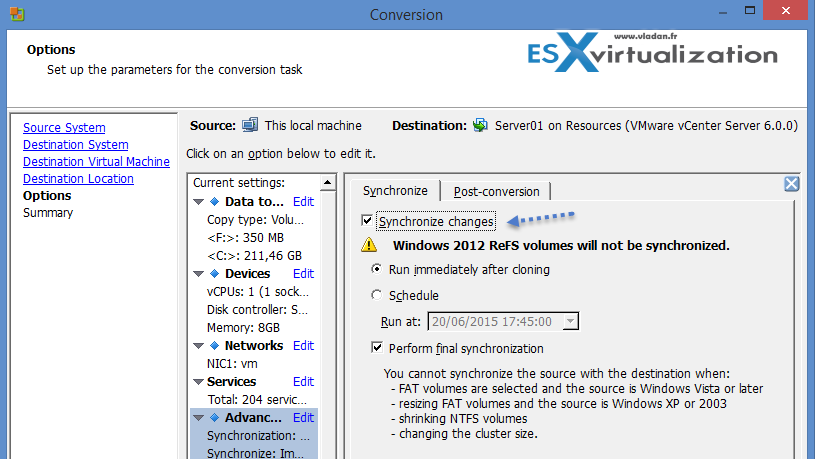Screen dimensions: 815x459
Task: Click the local machine source computer icon
Action: pyautogui.click(x=250, y=125)
